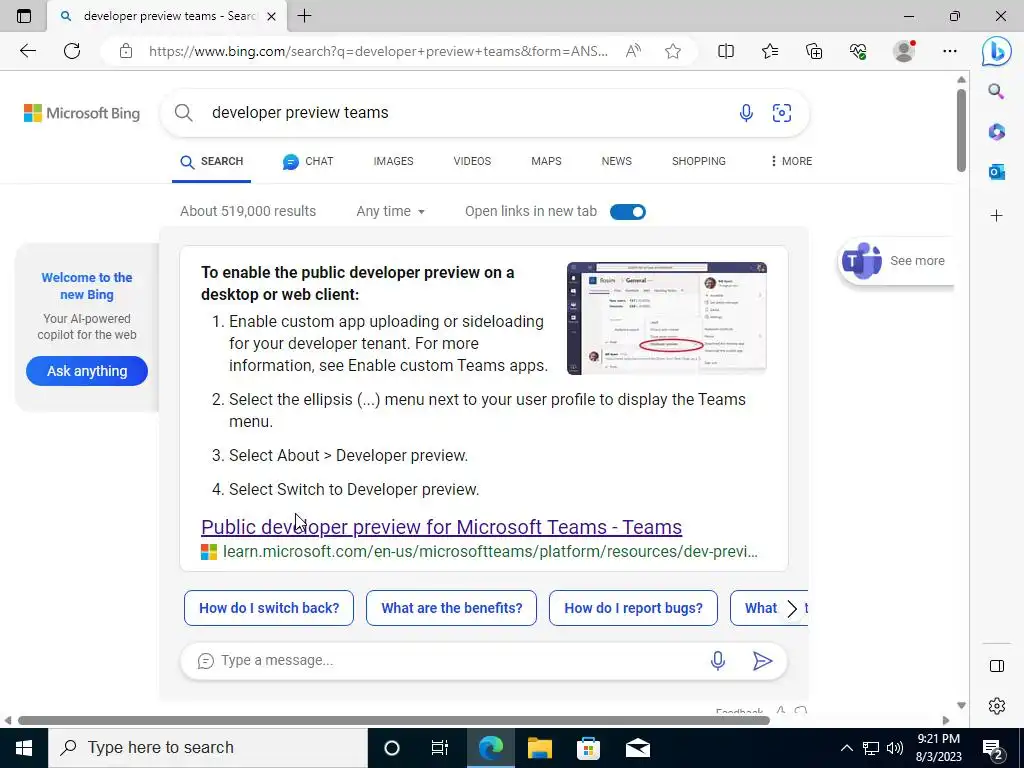Open the Any time filter dropdown
The width and height of the screenshot is (1024, 768).
(x=391, y=212)
